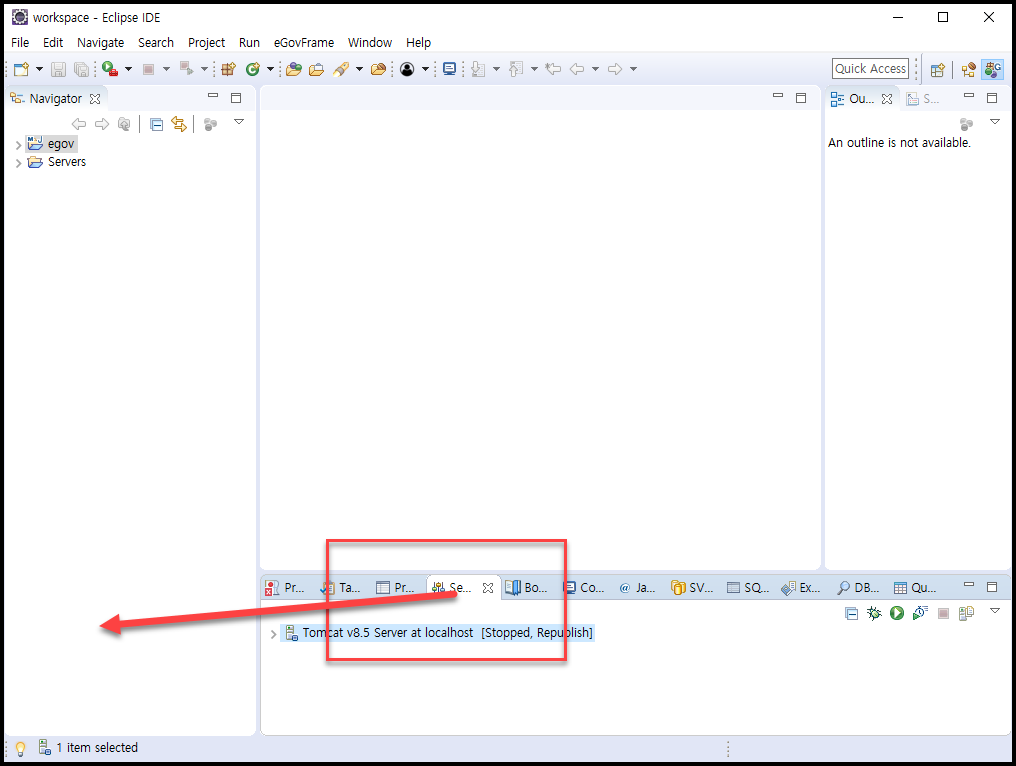
Task: Open the Navigator View Menu triangle
Action: [238, 122]
